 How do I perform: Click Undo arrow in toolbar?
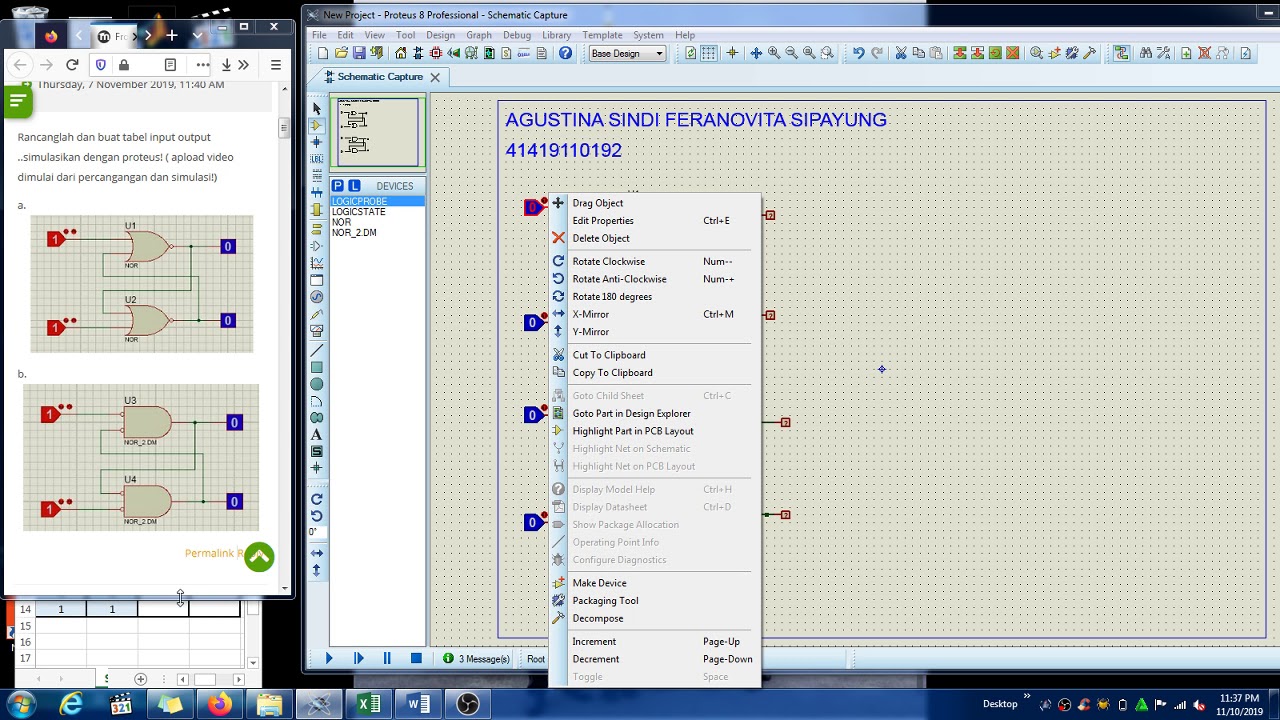pos(858,53)
